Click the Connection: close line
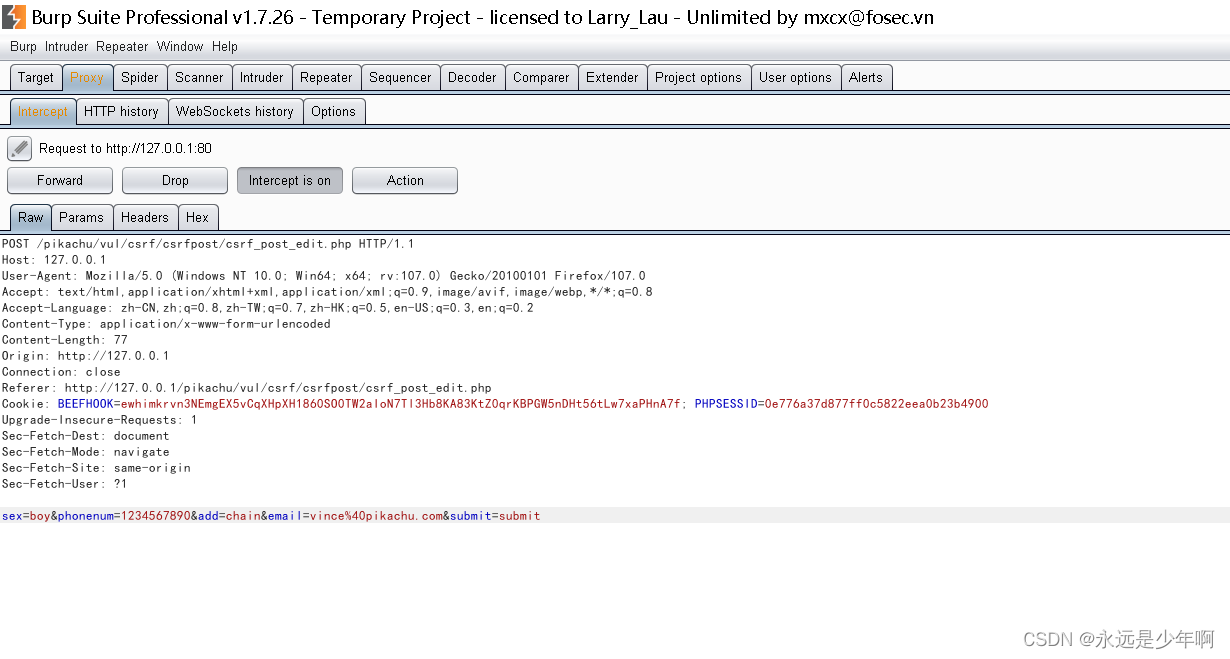The width and height of the screenshot is (1230, 659). point(61,372)
